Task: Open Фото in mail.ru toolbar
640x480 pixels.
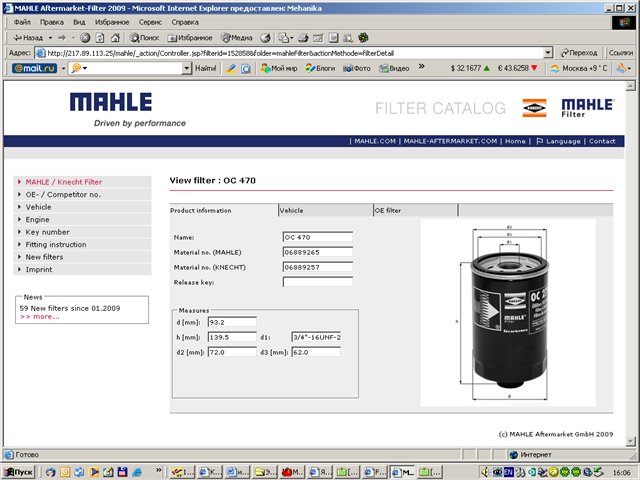Action: [x=357, y=68]
